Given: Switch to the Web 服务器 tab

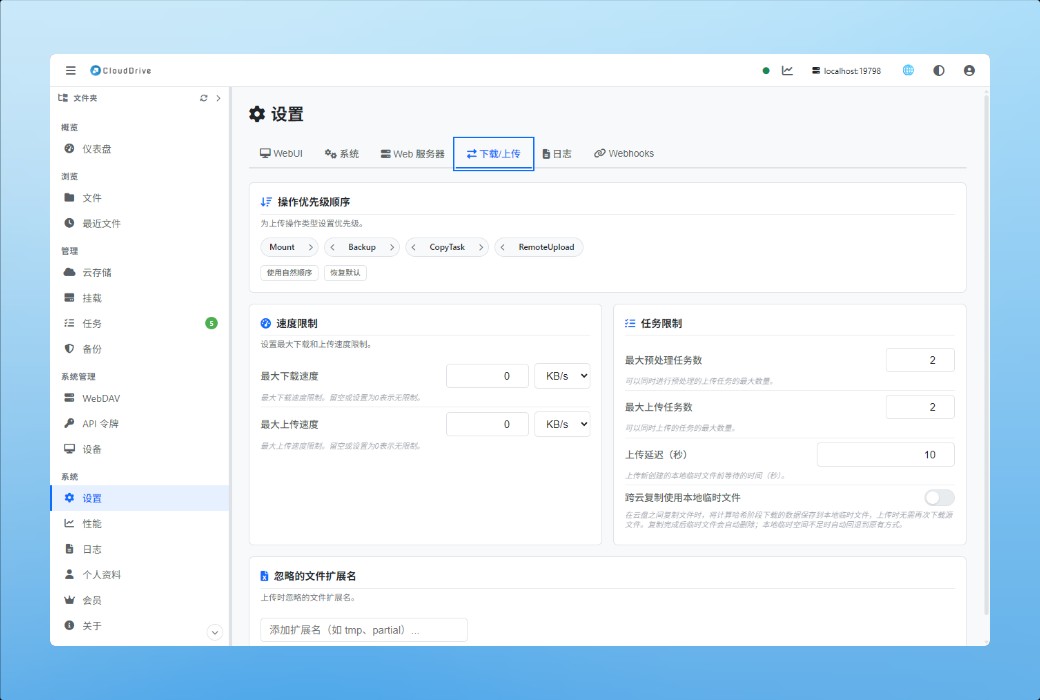Looking at the screenshot, I should click(x=413, y=153).
